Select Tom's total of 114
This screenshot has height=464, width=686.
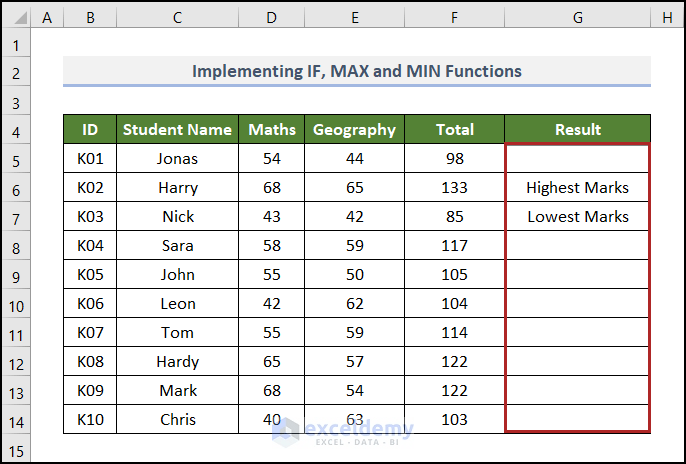(455, 332)
